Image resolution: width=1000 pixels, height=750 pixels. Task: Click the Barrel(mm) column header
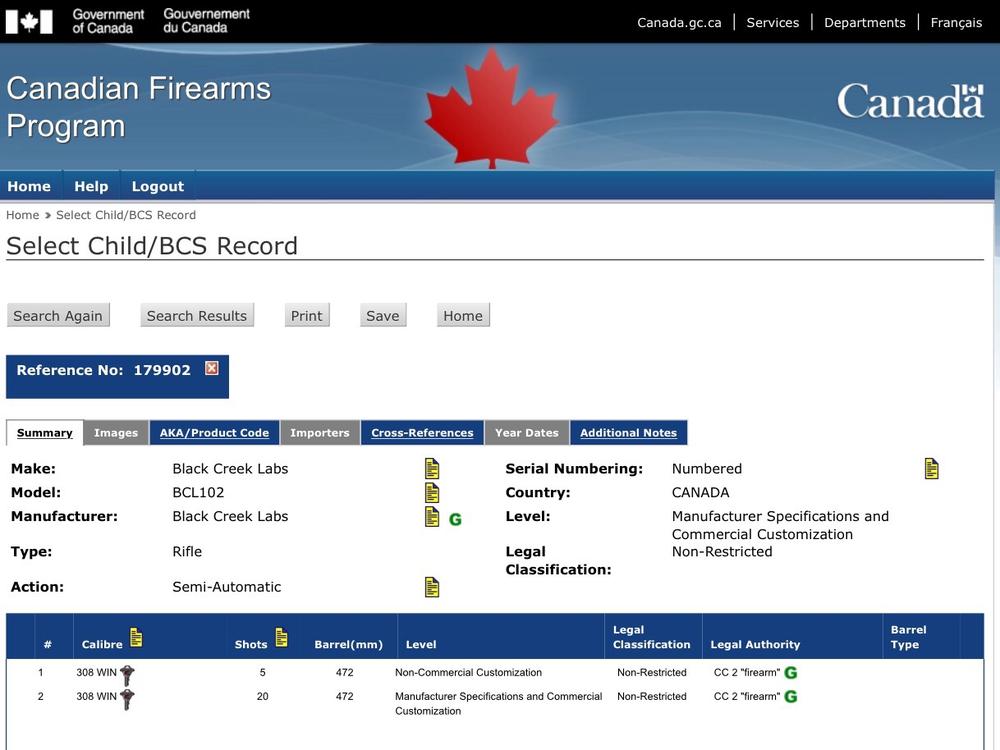(x=349, y=644)
